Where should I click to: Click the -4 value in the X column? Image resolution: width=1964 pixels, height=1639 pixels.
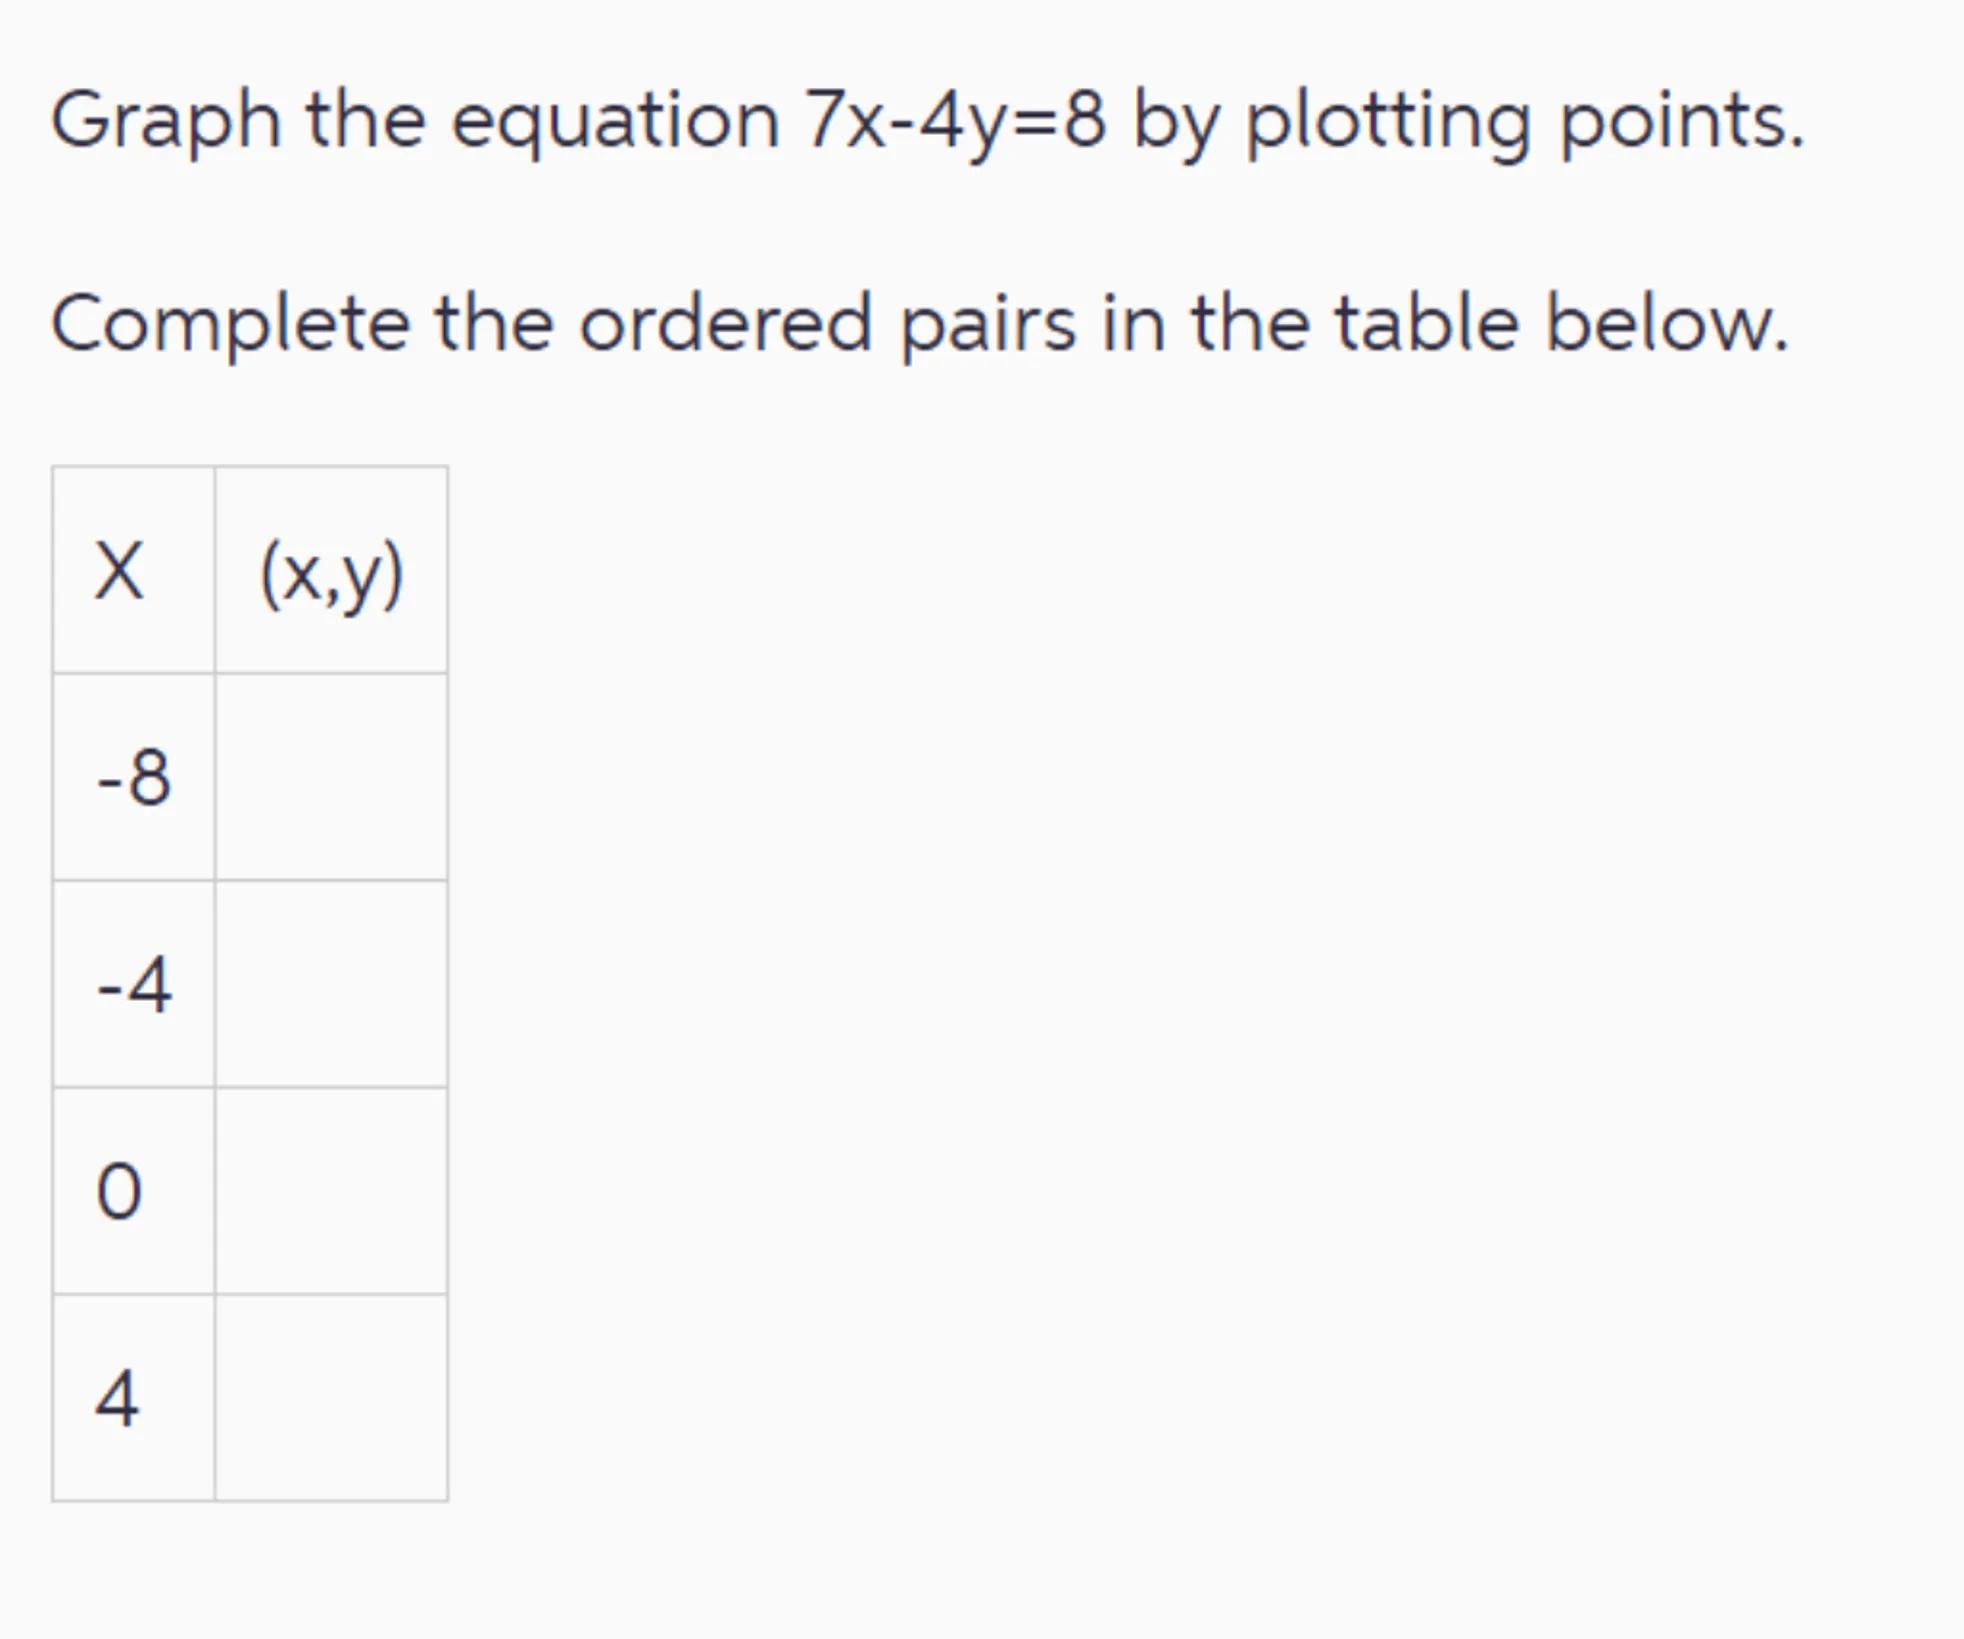[x=134, y=985]
